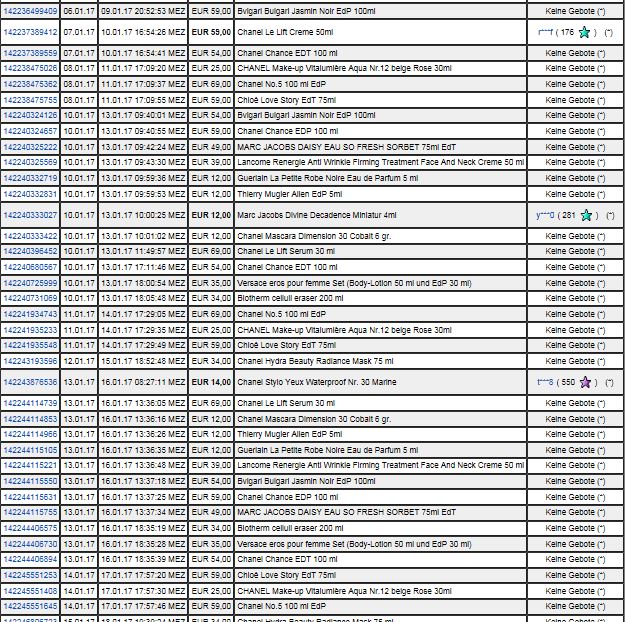The image size is (625, 622).
Task: Select item link 142244114853
Action: [x=30, y=419]
